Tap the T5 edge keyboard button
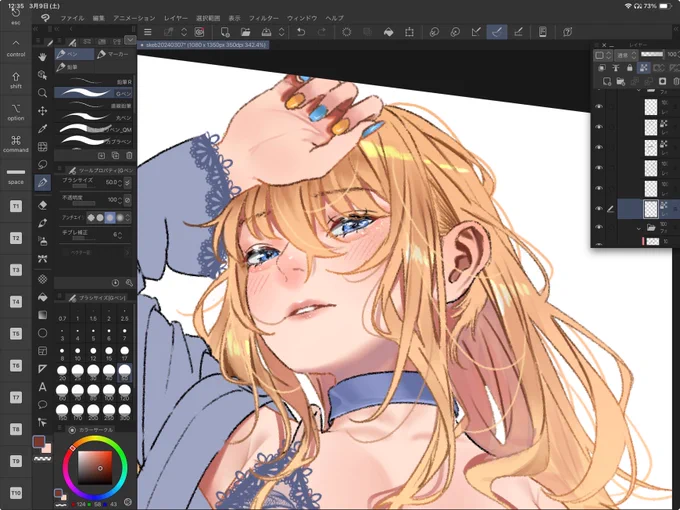Viewport: 680px width, 510px height. coord(16,333)
